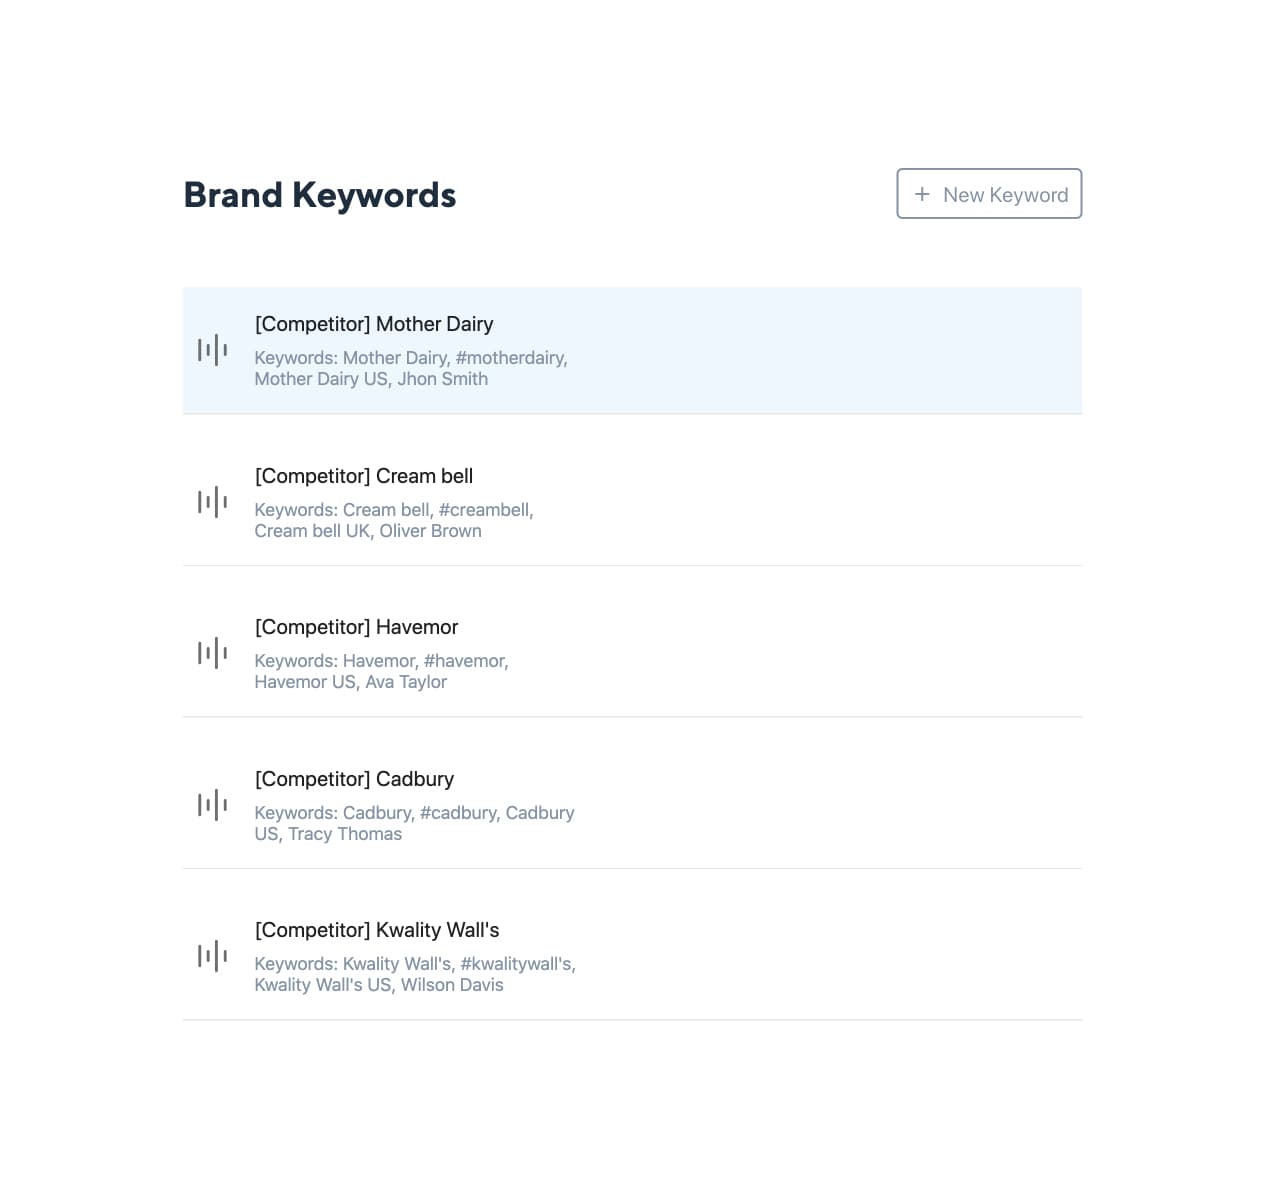Open the [Competitor] Havemor title
Viewport: 1264px width, 1184px height.
pyautogui.click(x=356, y=627)
